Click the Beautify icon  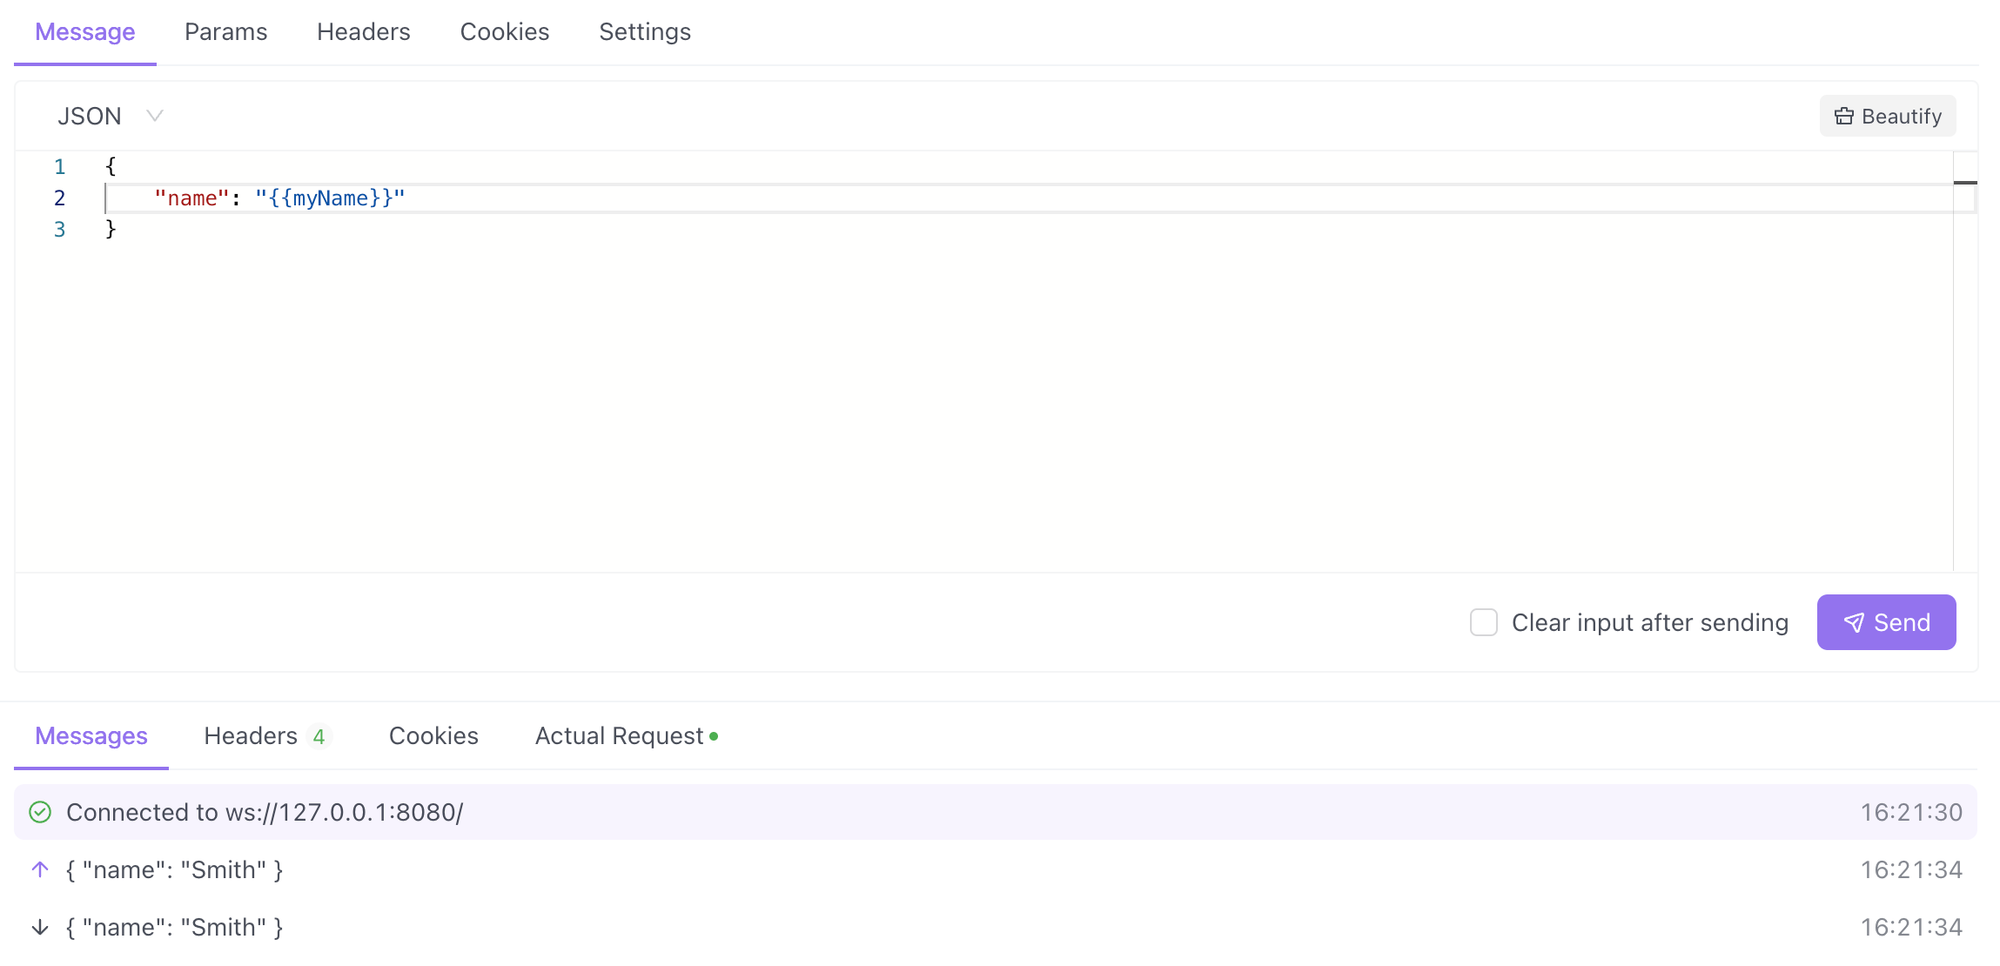(1843, 115)
